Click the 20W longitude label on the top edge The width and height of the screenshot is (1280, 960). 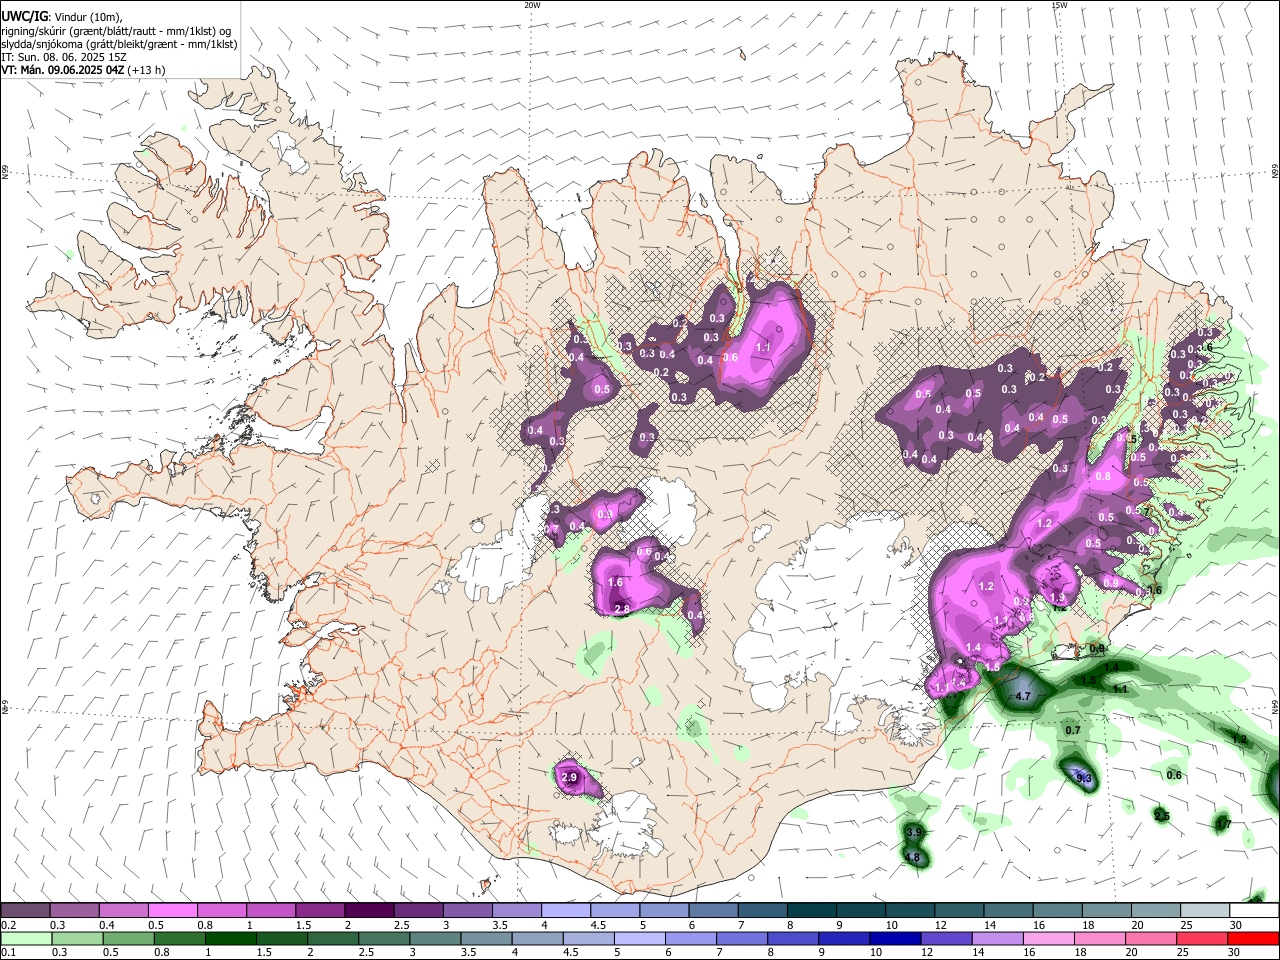coord(532,5)
